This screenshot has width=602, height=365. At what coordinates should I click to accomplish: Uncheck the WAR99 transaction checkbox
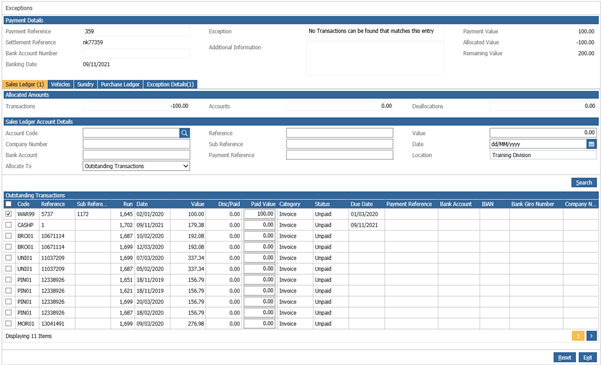coord(8,214)
